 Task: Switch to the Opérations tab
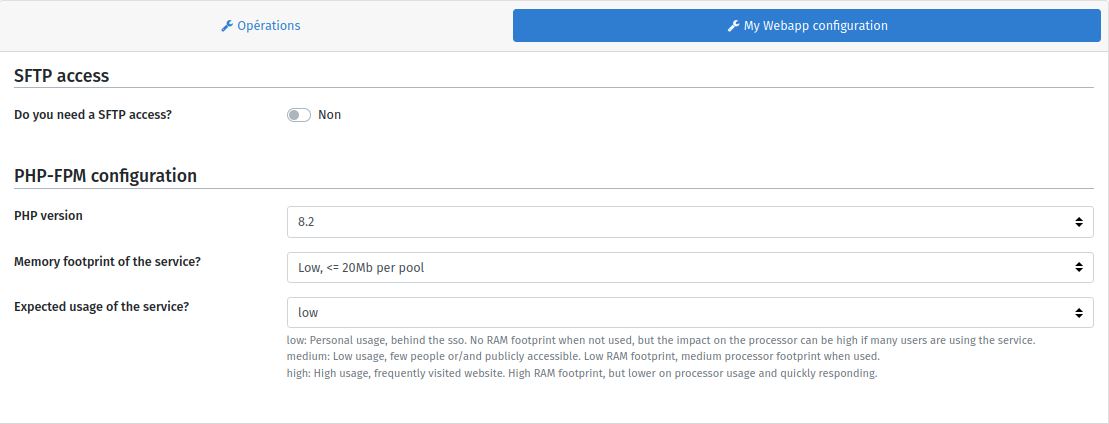260,26
